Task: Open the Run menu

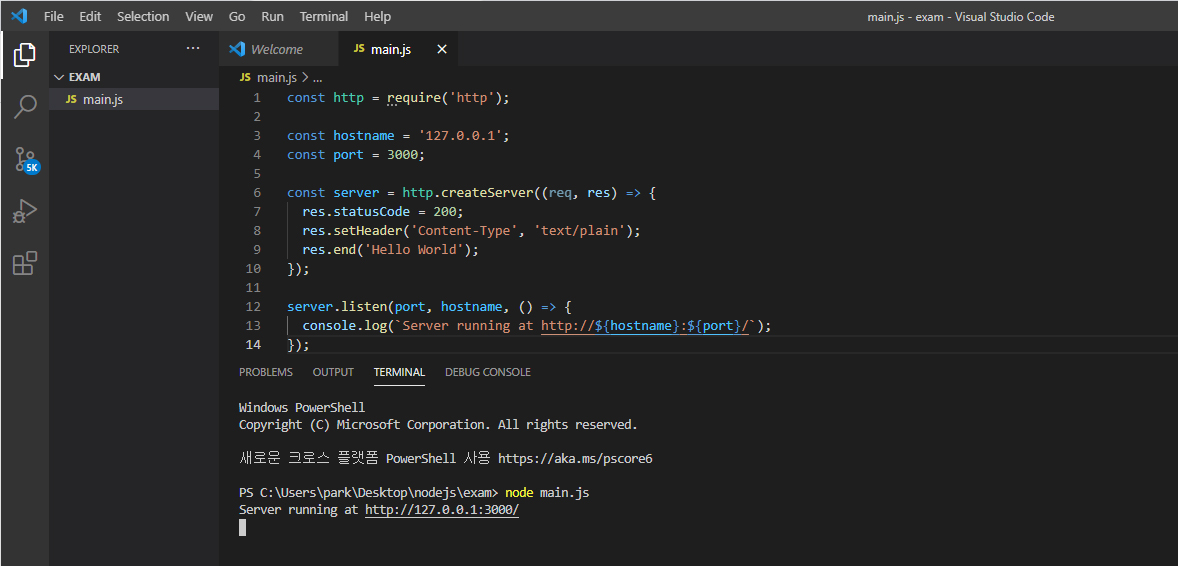Action: 272,17
